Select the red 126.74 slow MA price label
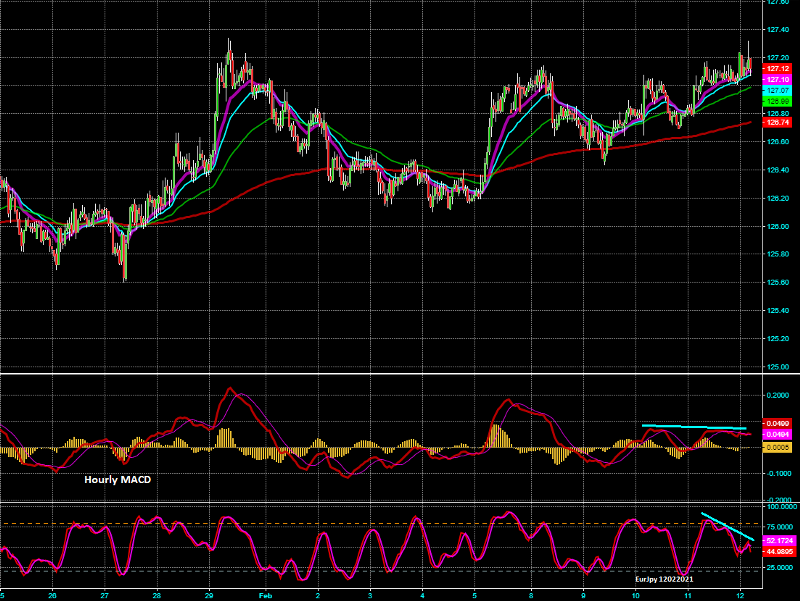The height and width of the screenshot is (601, 800). coord(778,122)
